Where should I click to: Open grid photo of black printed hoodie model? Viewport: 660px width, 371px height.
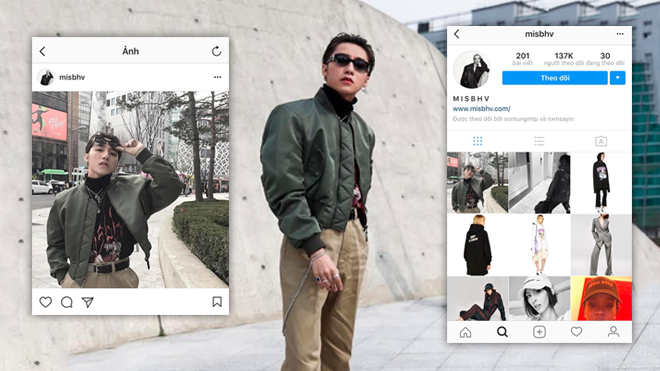(x=601, y=183)
